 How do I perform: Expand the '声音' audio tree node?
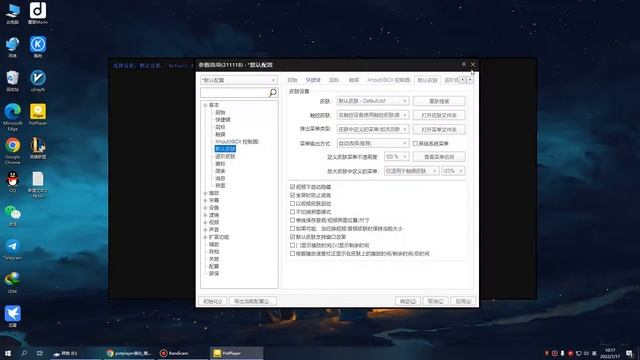[x=205, y=230]
